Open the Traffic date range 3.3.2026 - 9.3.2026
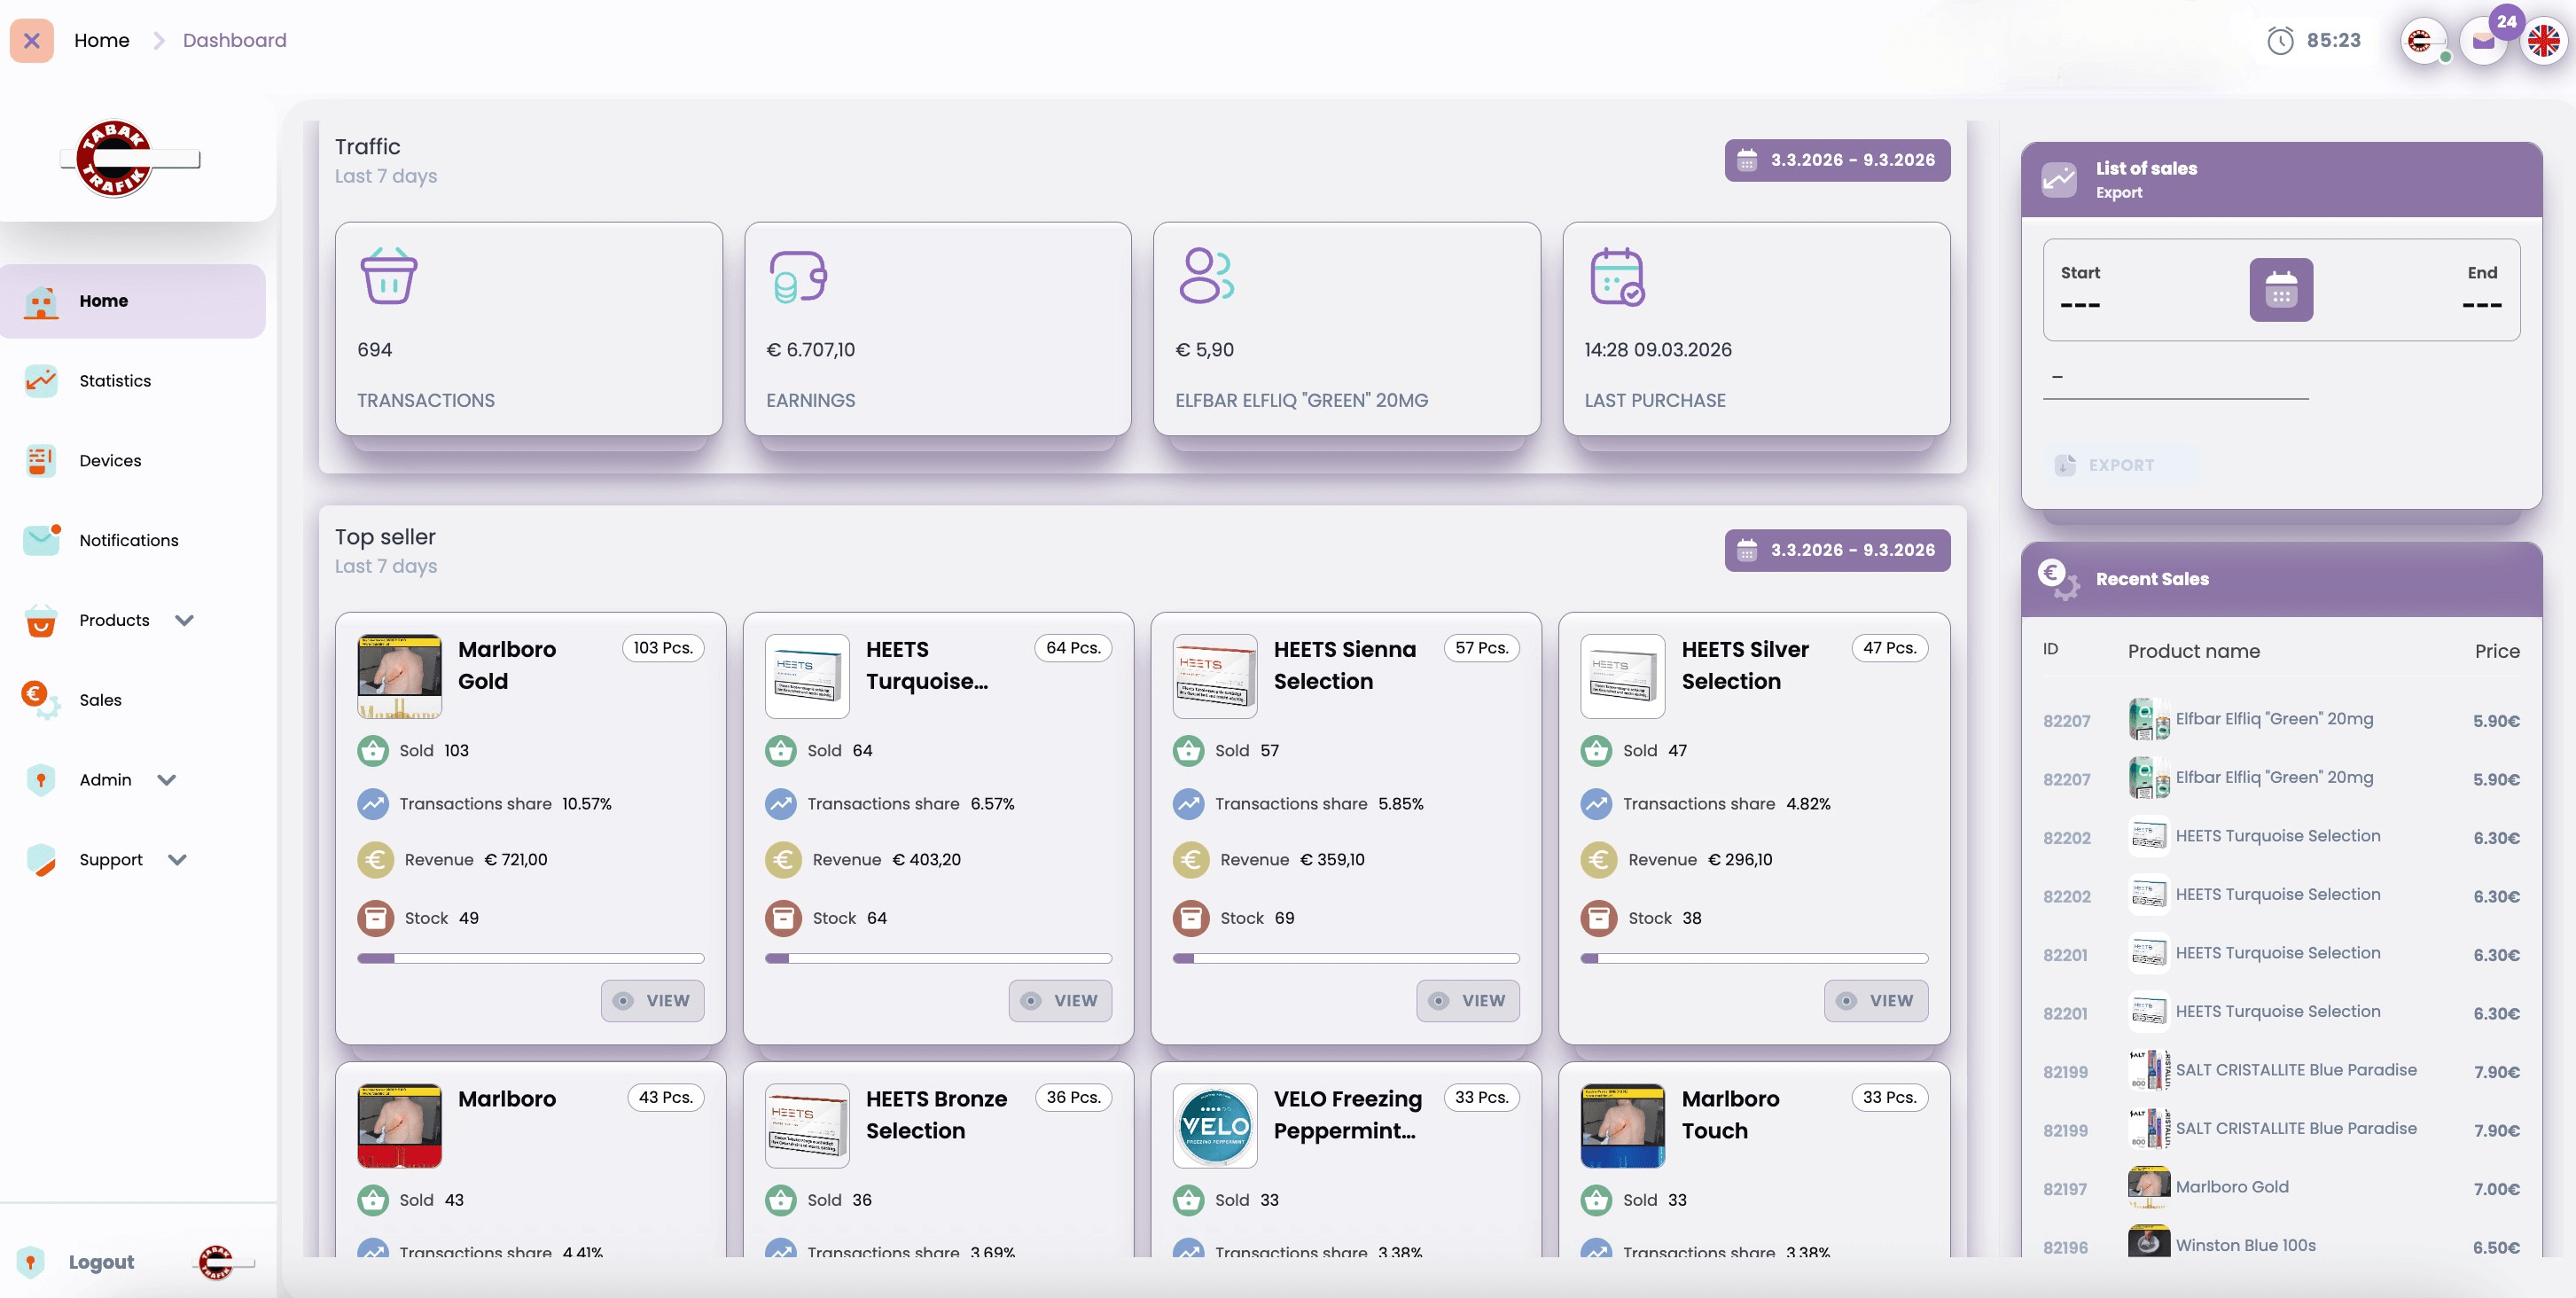 [1837, 159]
